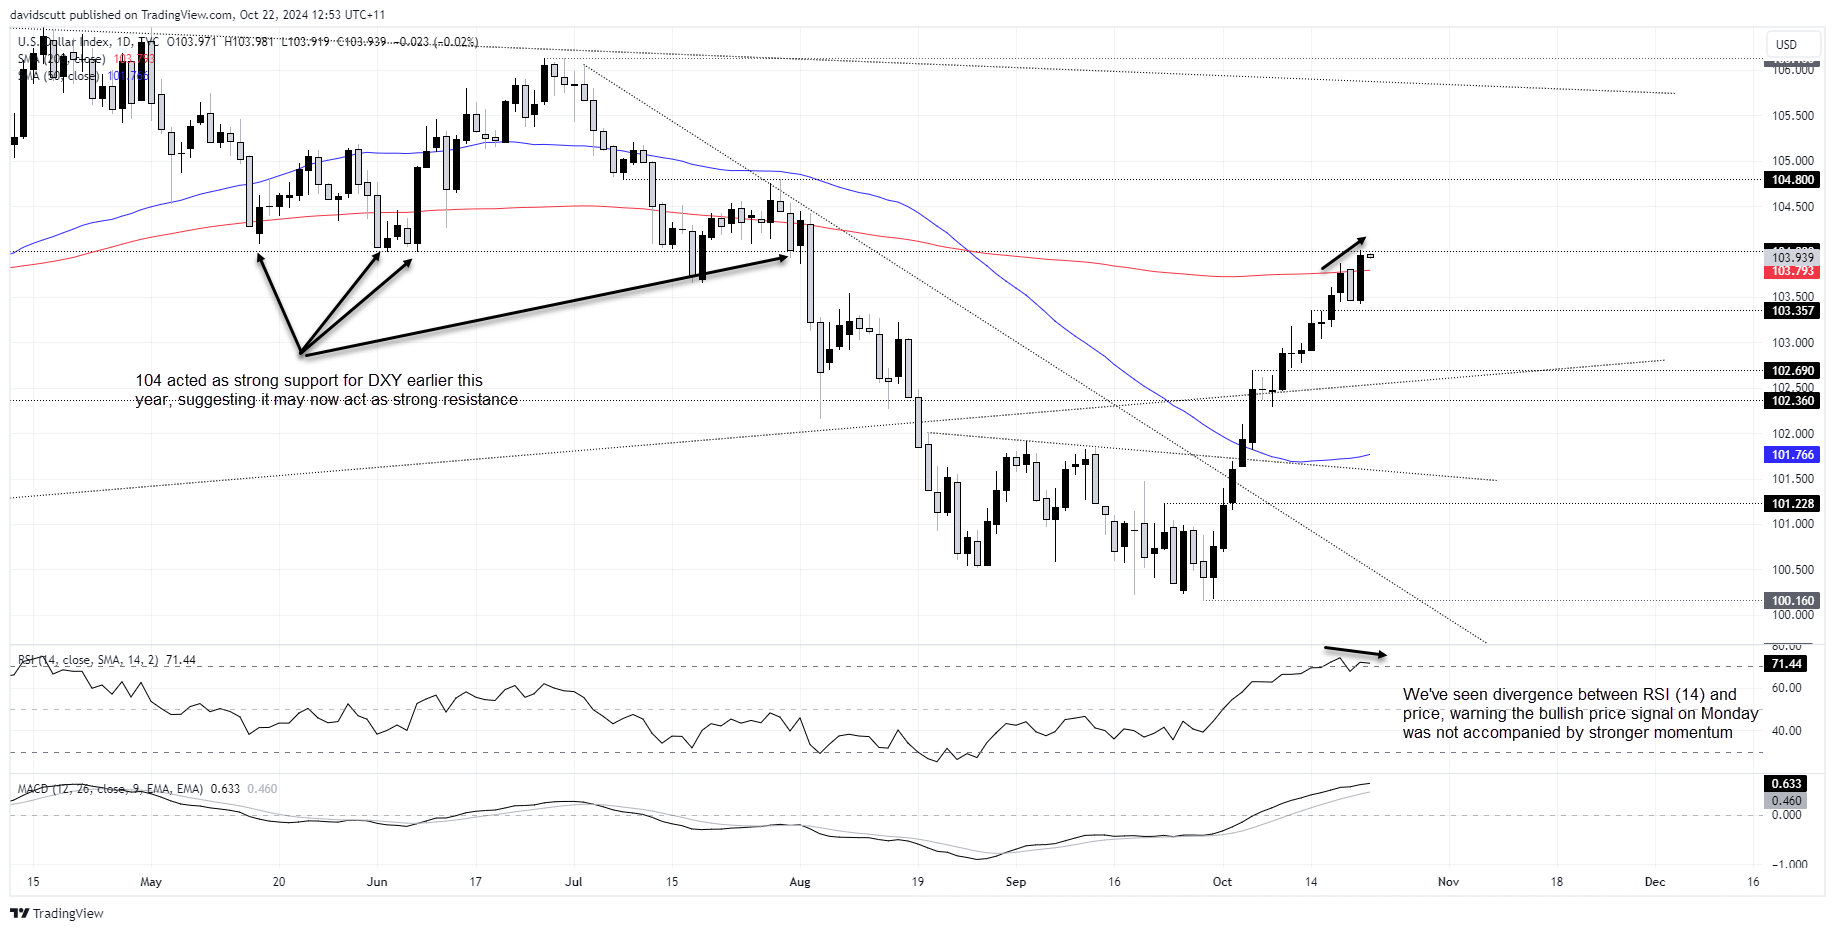Click the 60.00 tick on RSI scale
The height and width of the screenshot is (931, 1835).
pos(1786,688)
